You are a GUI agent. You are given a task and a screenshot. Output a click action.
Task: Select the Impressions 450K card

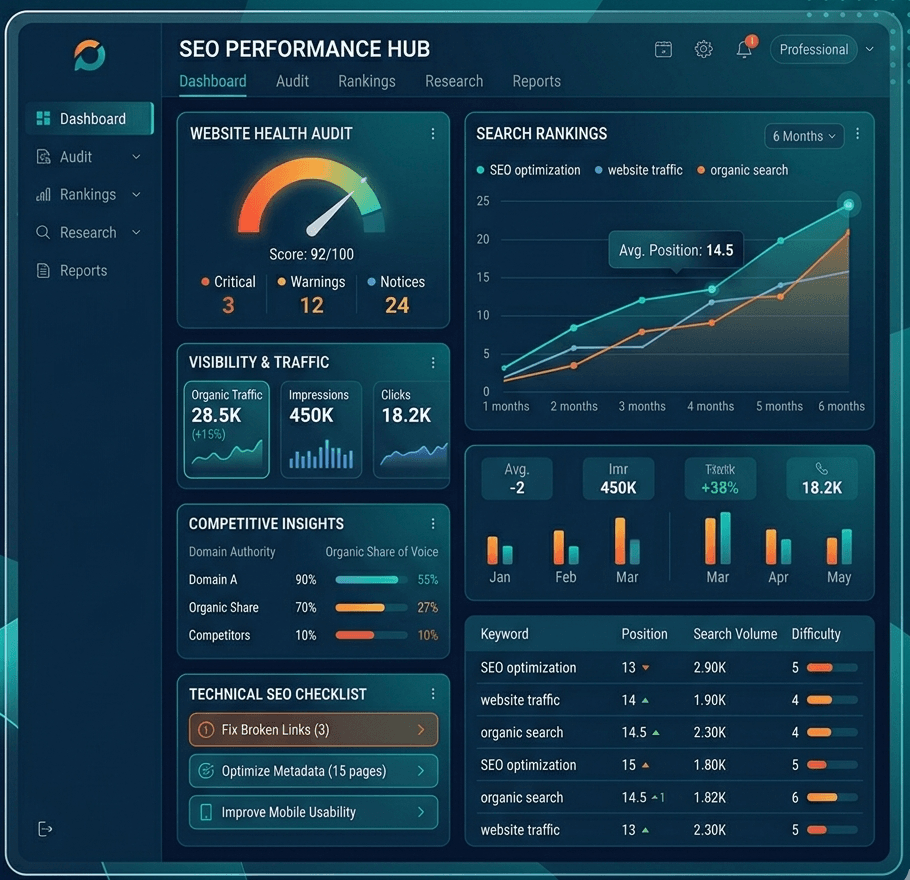pos(321,430)
